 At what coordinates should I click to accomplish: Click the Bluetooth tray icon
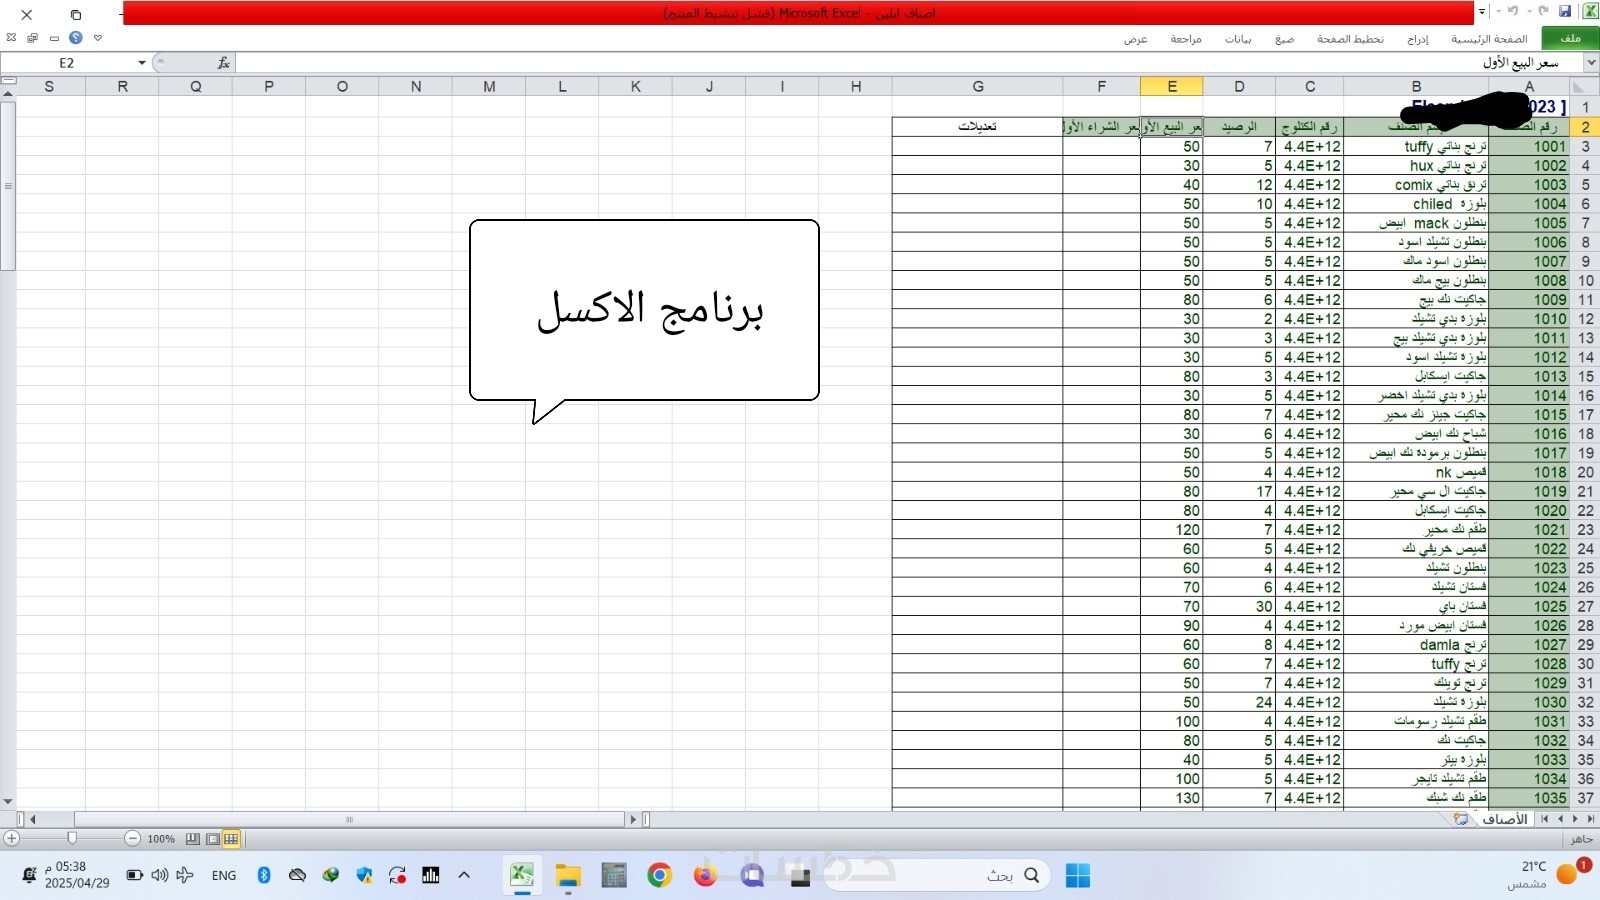click(x=264, y=875)
